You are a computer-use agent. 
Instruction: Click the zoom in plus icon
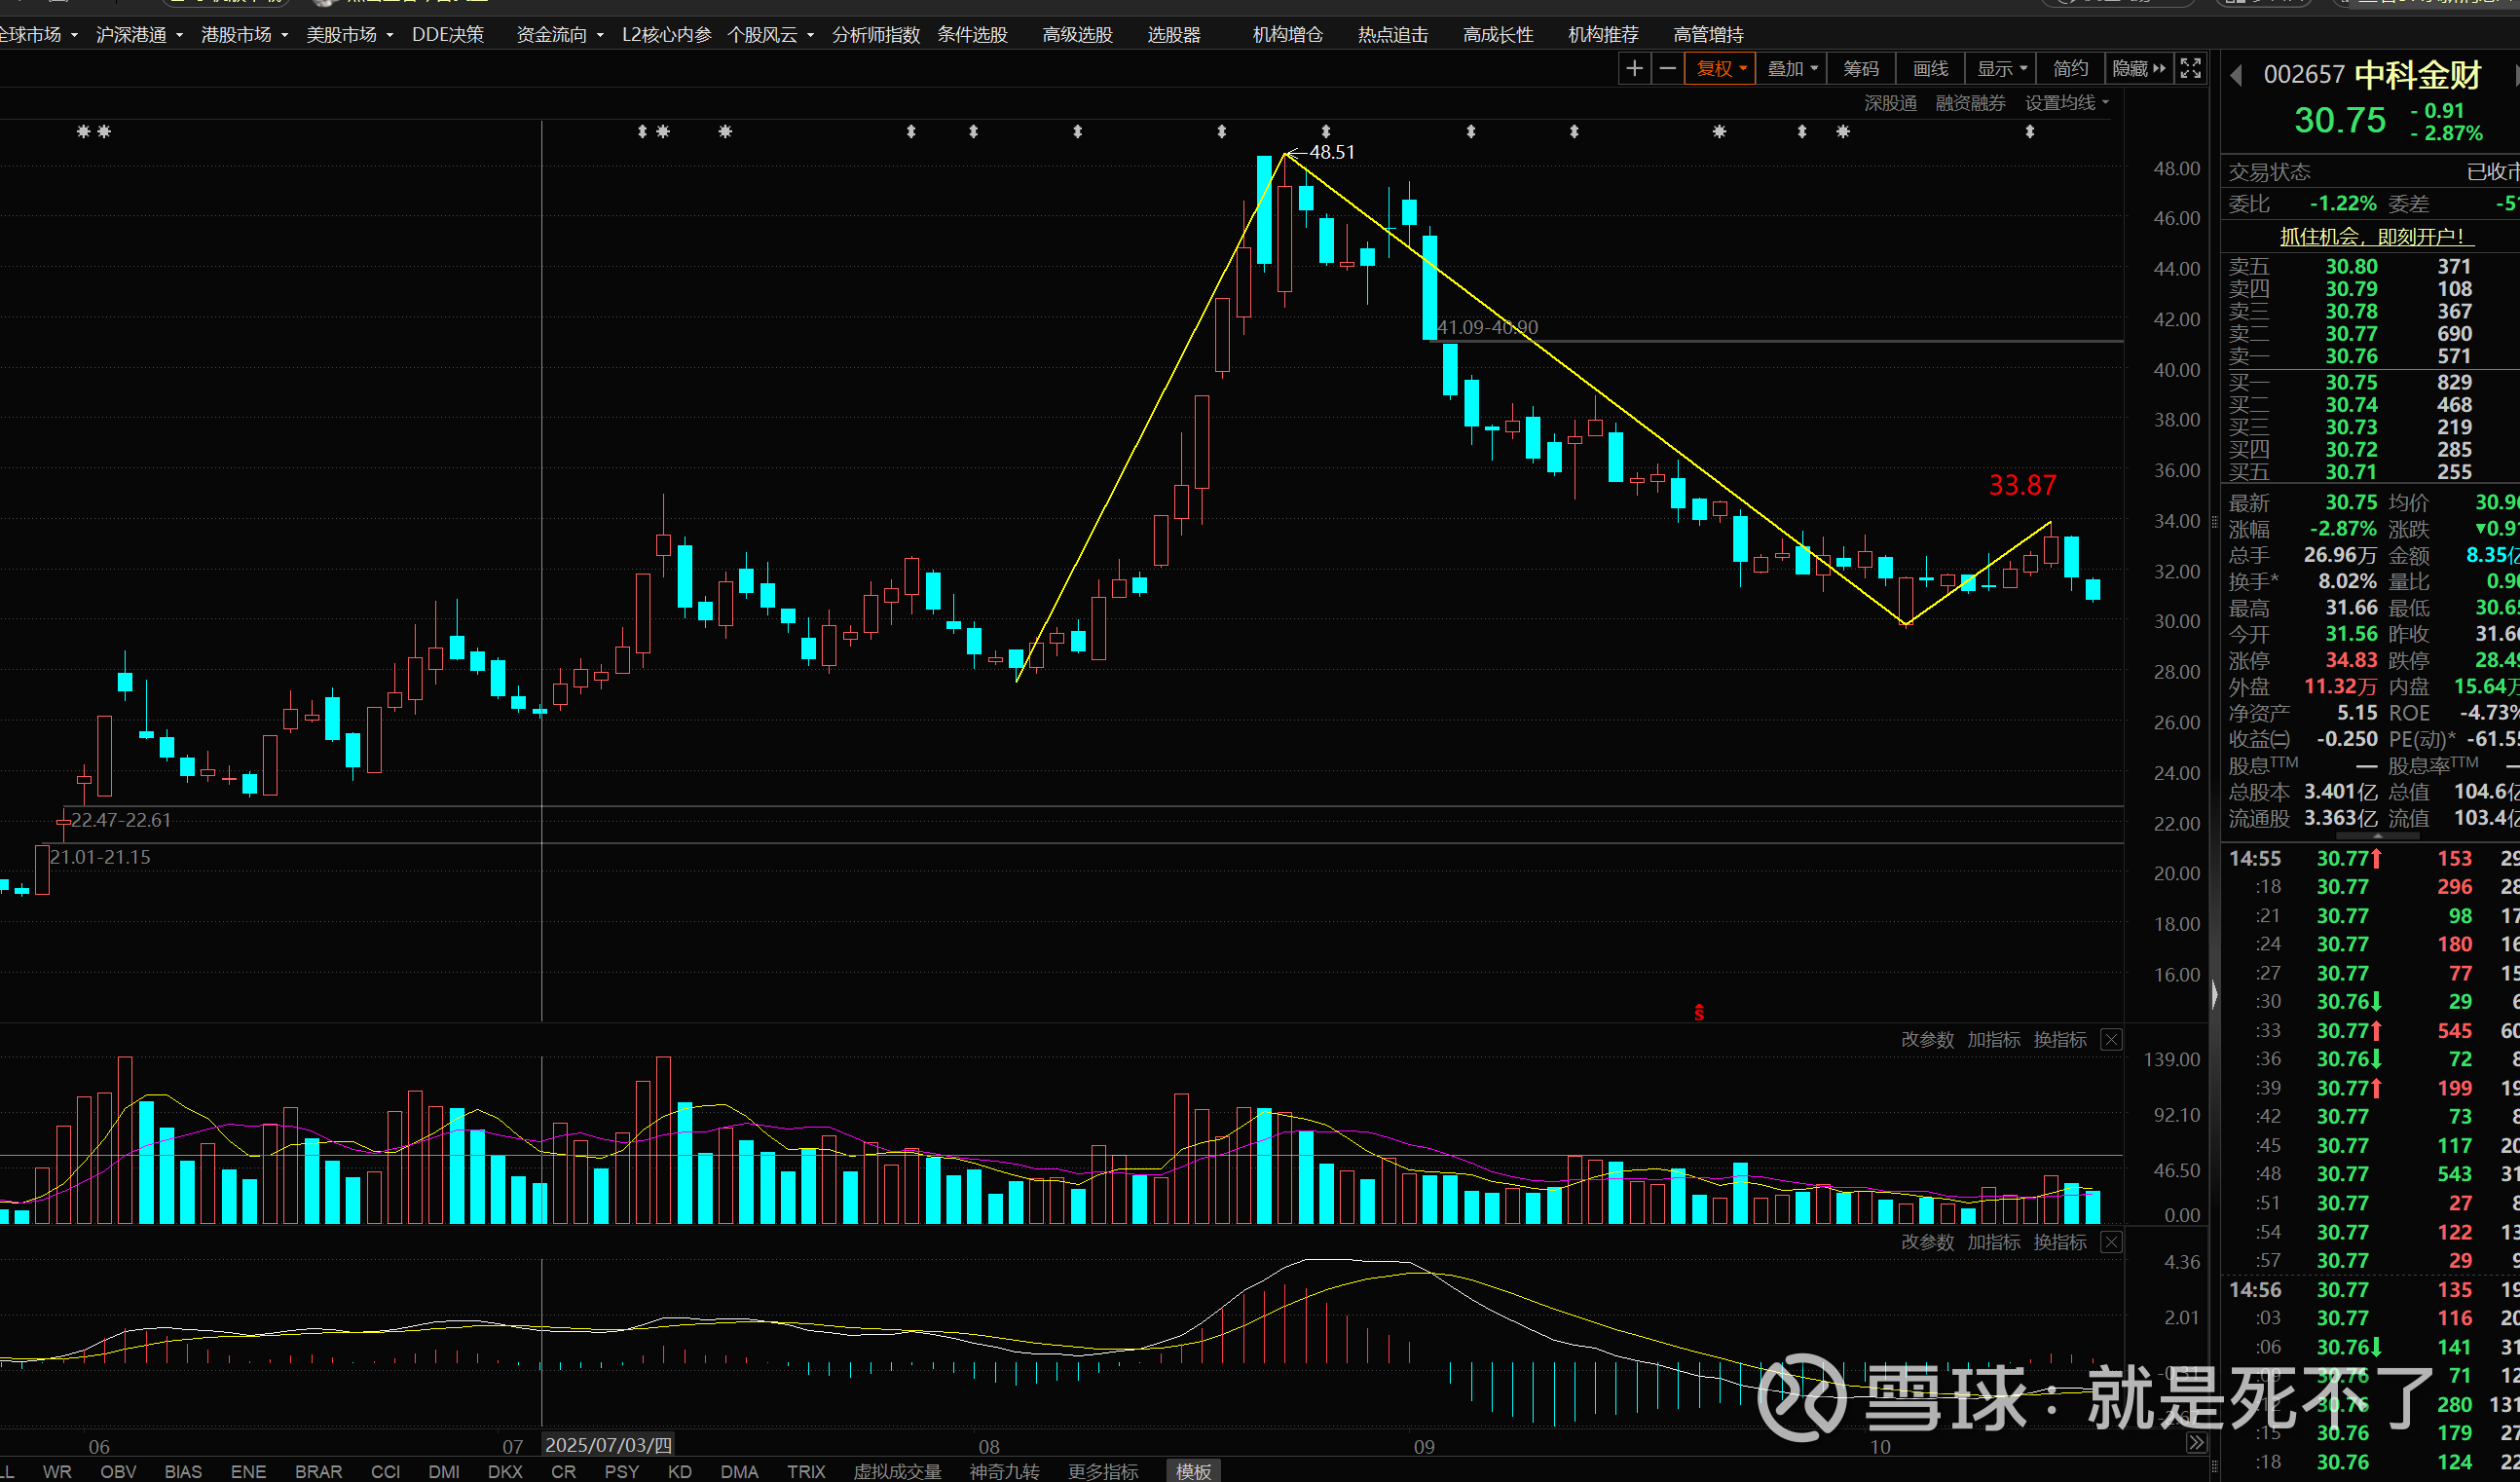[x=1634, y=68]
